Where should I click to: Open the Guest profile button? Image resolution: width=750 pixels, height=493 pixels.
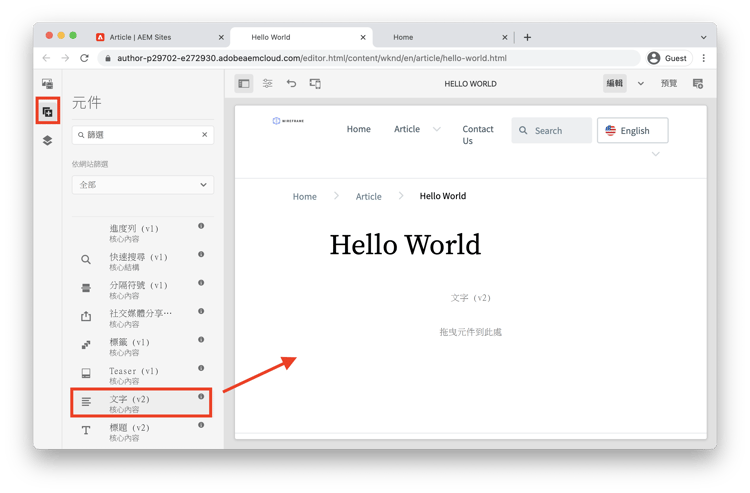(x=669, y=58)
